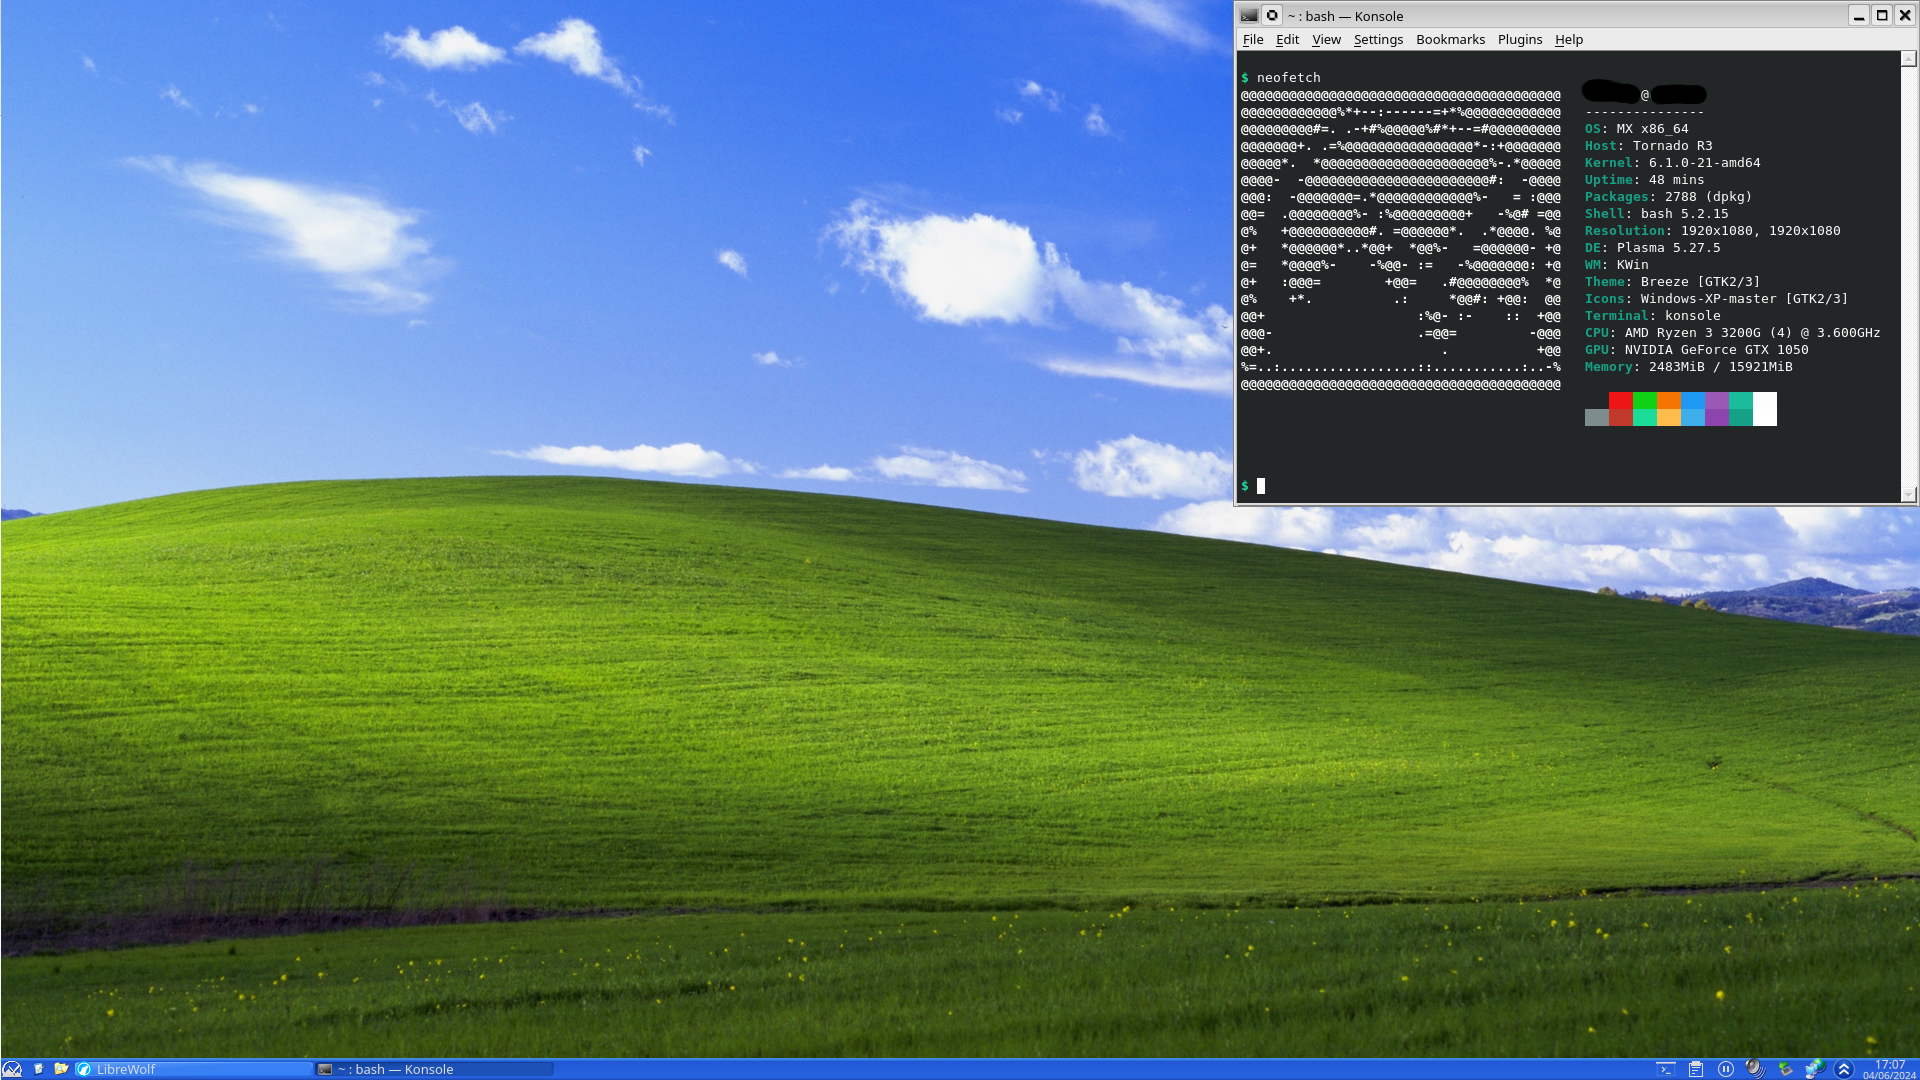Click the red color block in neofetch

(x=1620, y=401)
